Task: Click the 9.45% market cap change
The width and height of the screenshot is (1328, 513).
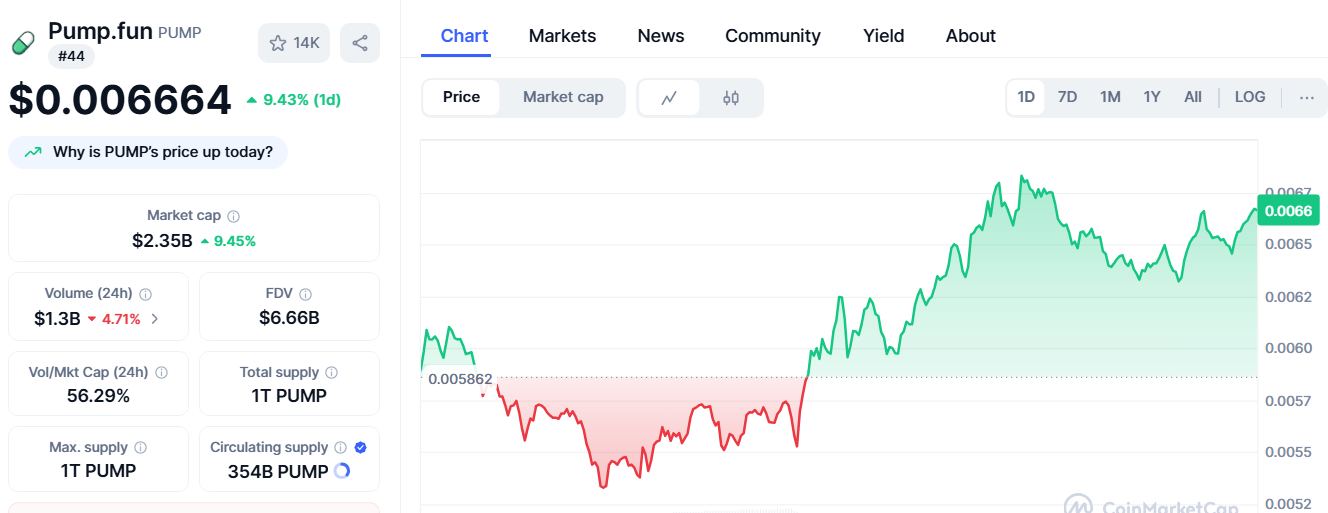Action: [228, 241]
